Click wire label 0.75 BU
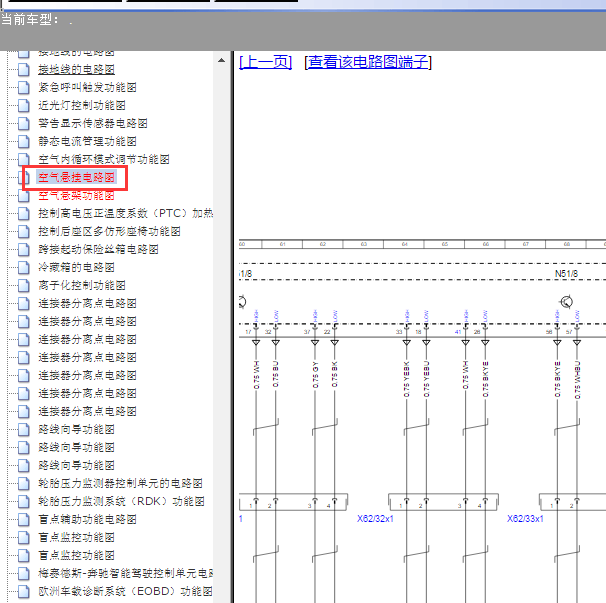Viewport: 606px width, 603px height. click(x=276, y=374)
